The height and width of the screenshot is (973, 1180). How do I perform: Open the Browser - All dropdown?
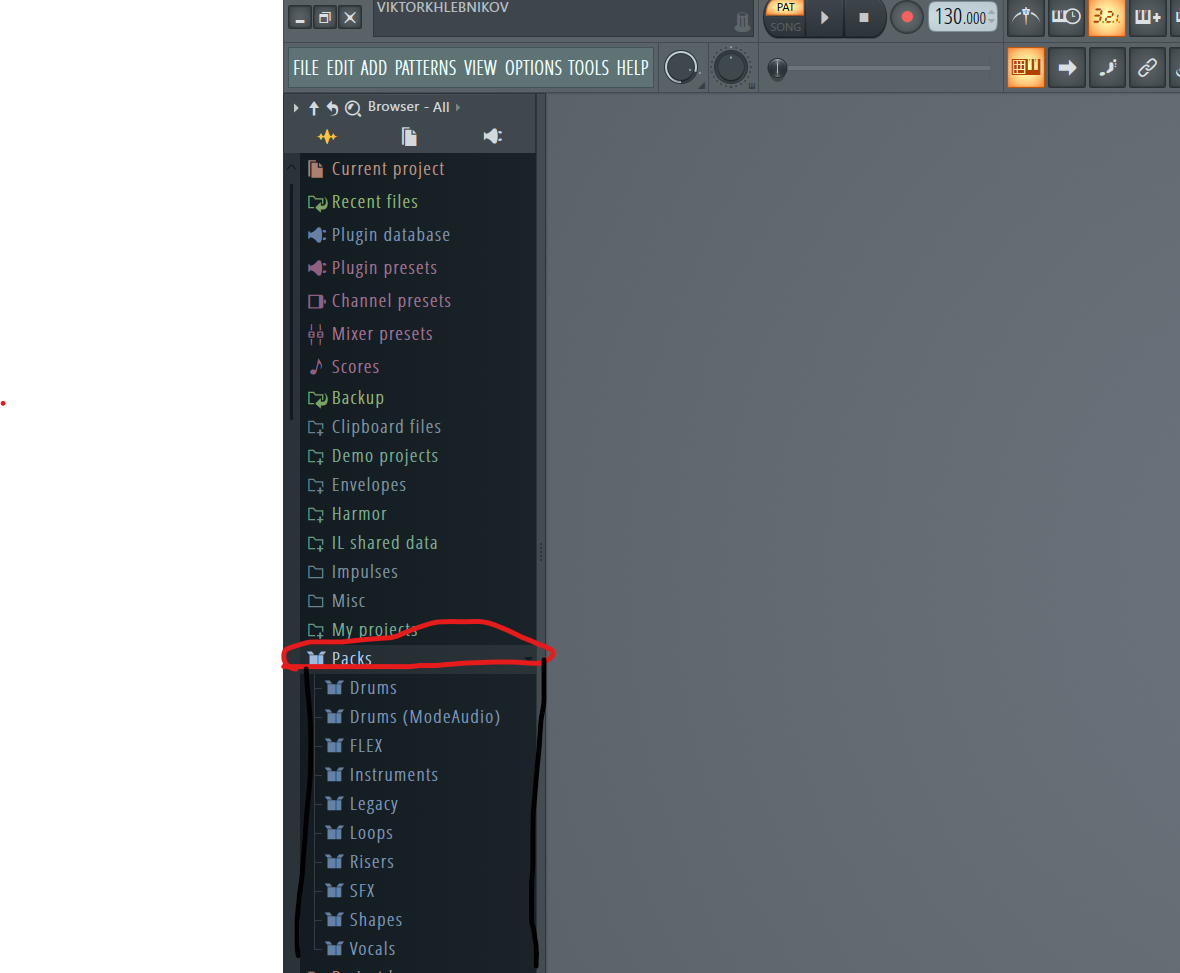[413, 107]
